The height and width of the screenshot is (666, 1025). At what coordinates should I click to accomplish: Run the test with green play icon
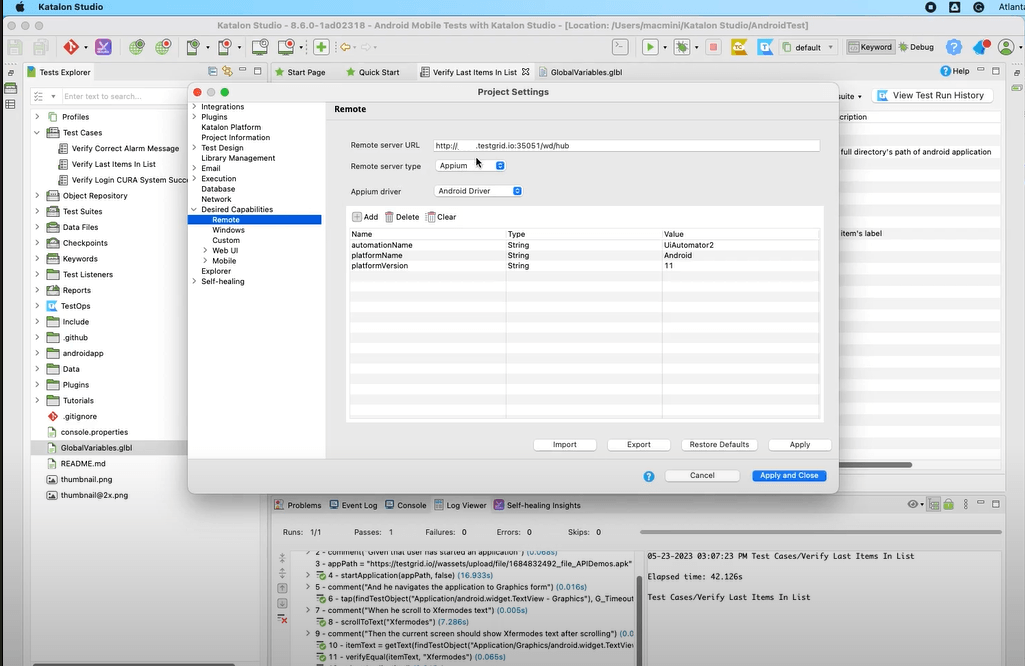pos(650,47)
